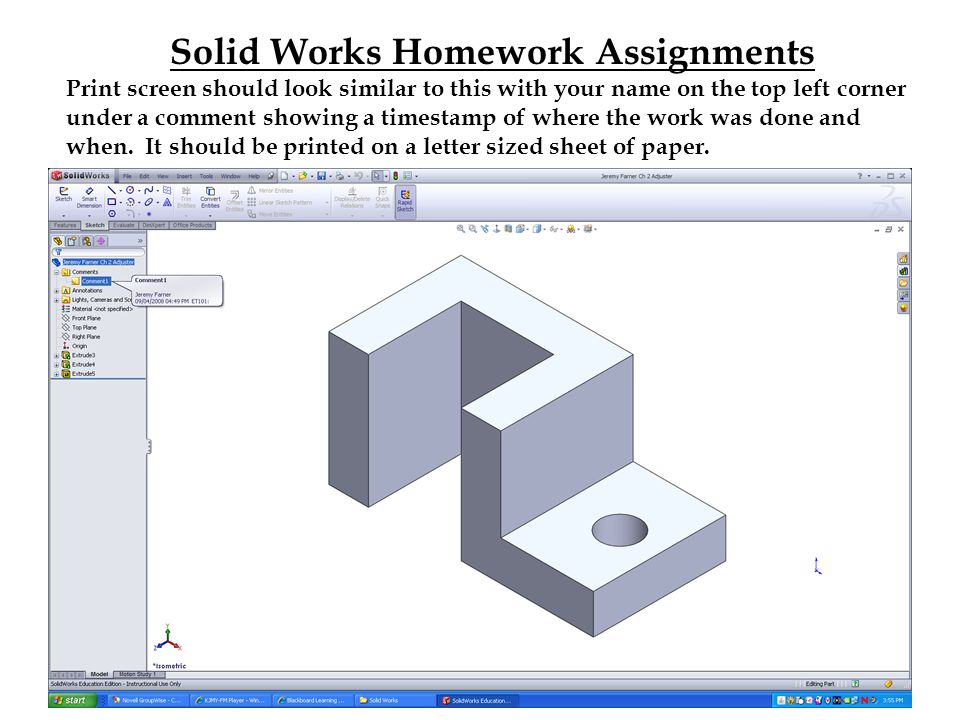Screen dimensions: 960x720
Task: Select the Spline sketch tool
Action: (148, 190)
